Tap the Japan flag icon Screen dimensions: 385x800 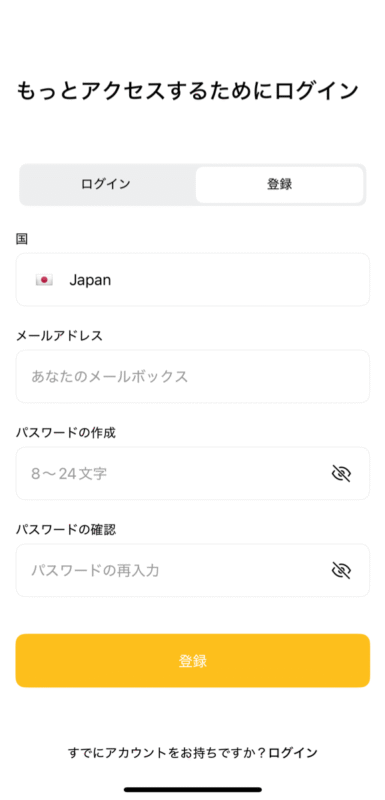point(44,280)
